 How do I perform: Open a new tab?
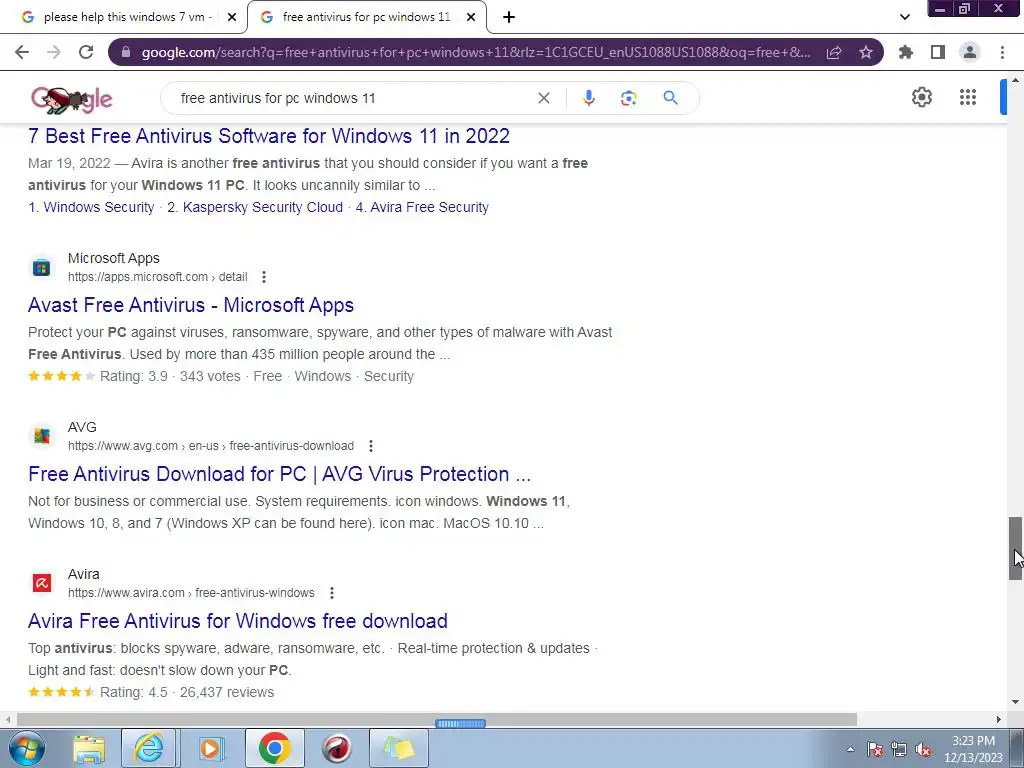click(x=509, y=17)
